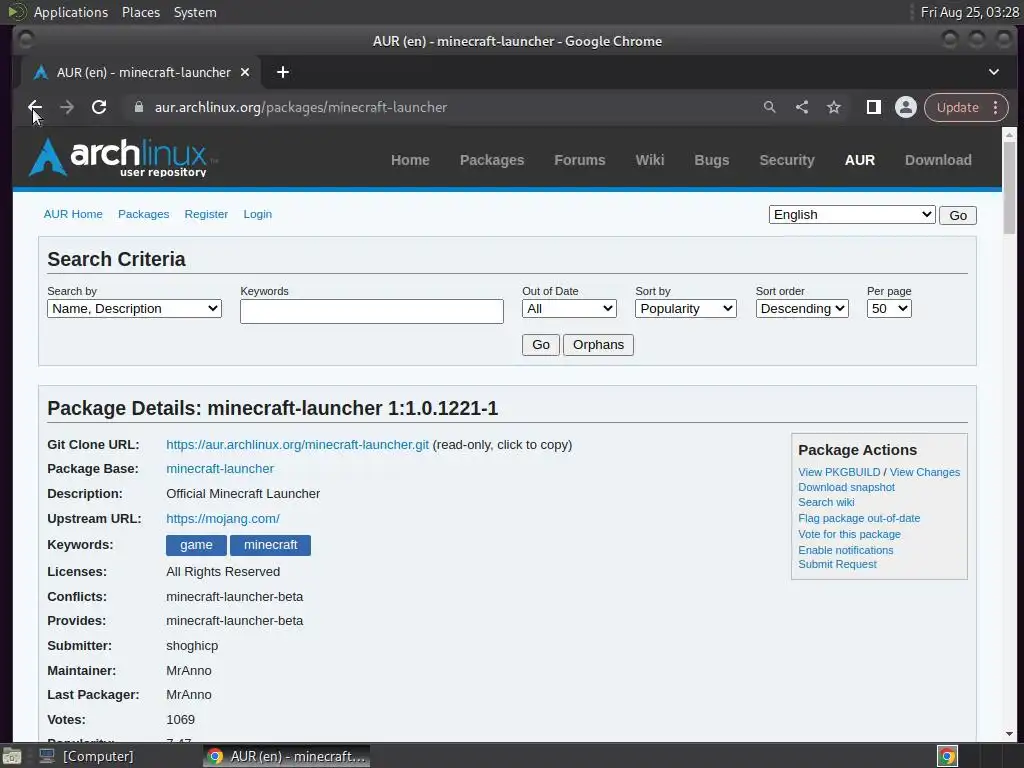Click Submit Request link
The width and height of the screenshot is (1024, 768).
coord(837,564)
